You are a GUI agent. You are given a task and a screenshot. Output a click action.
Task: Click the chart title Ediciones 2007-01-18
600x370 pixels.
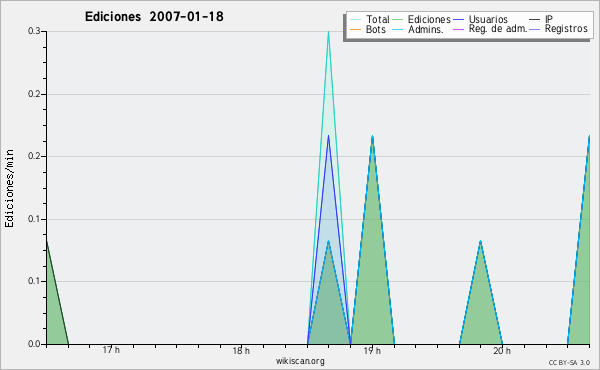pos(154,17)
